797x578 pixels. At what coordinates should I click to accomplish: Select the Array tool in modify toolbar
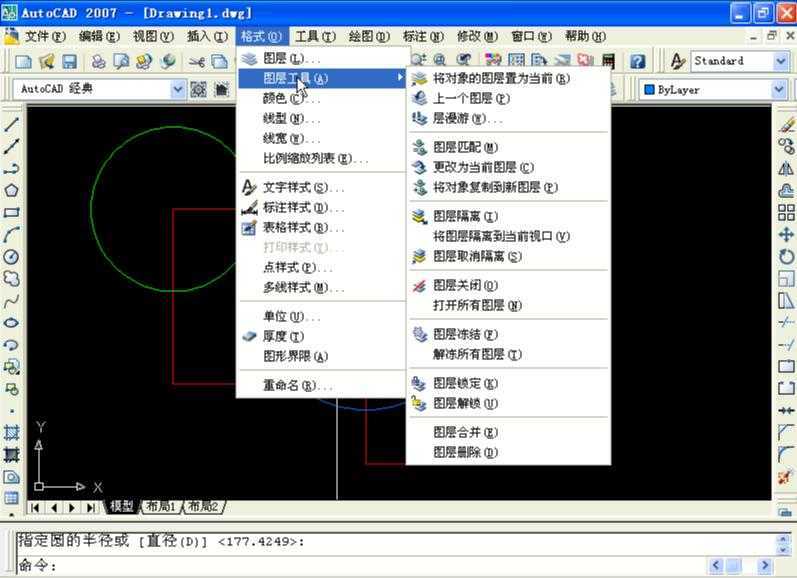click(x=786, y=212)
